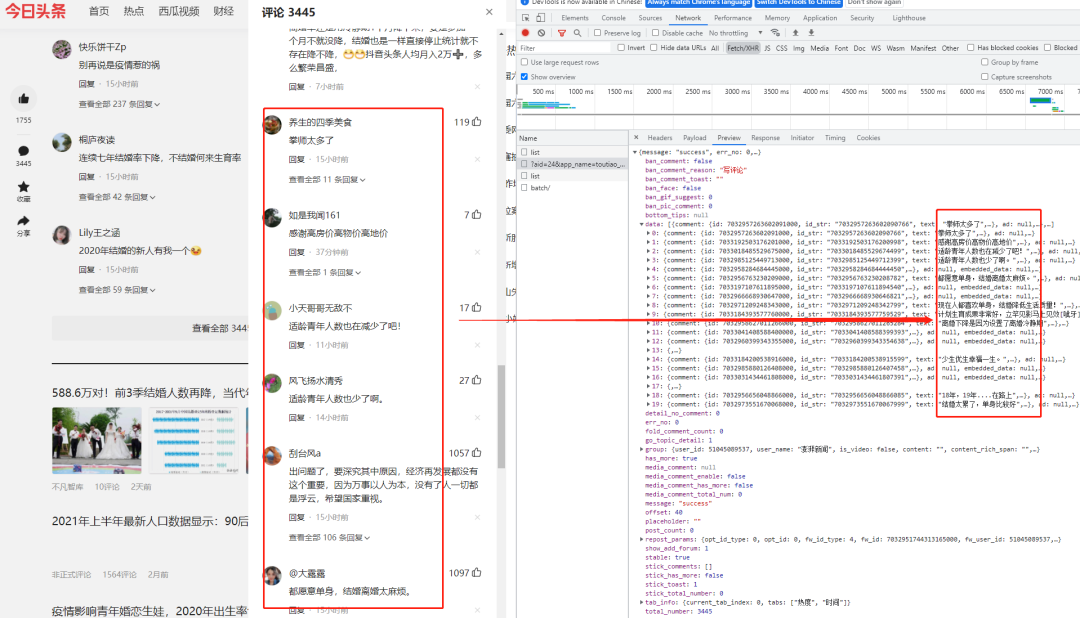The height and width of the screenshot is (618, 1080).
Task: Like 风飞扬水清秀's comment with 27 likes
Action: [x=477, y=380]
